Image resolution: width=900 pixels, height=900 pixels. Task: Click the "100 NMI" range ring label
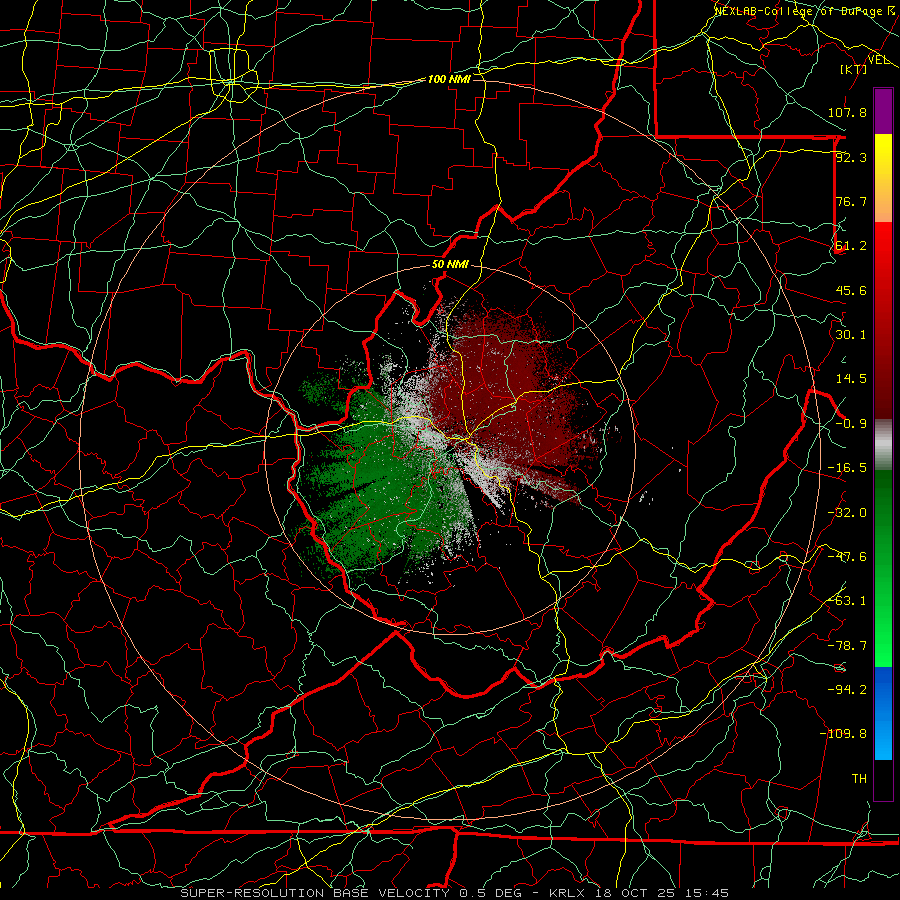click(x=449, y=79)
